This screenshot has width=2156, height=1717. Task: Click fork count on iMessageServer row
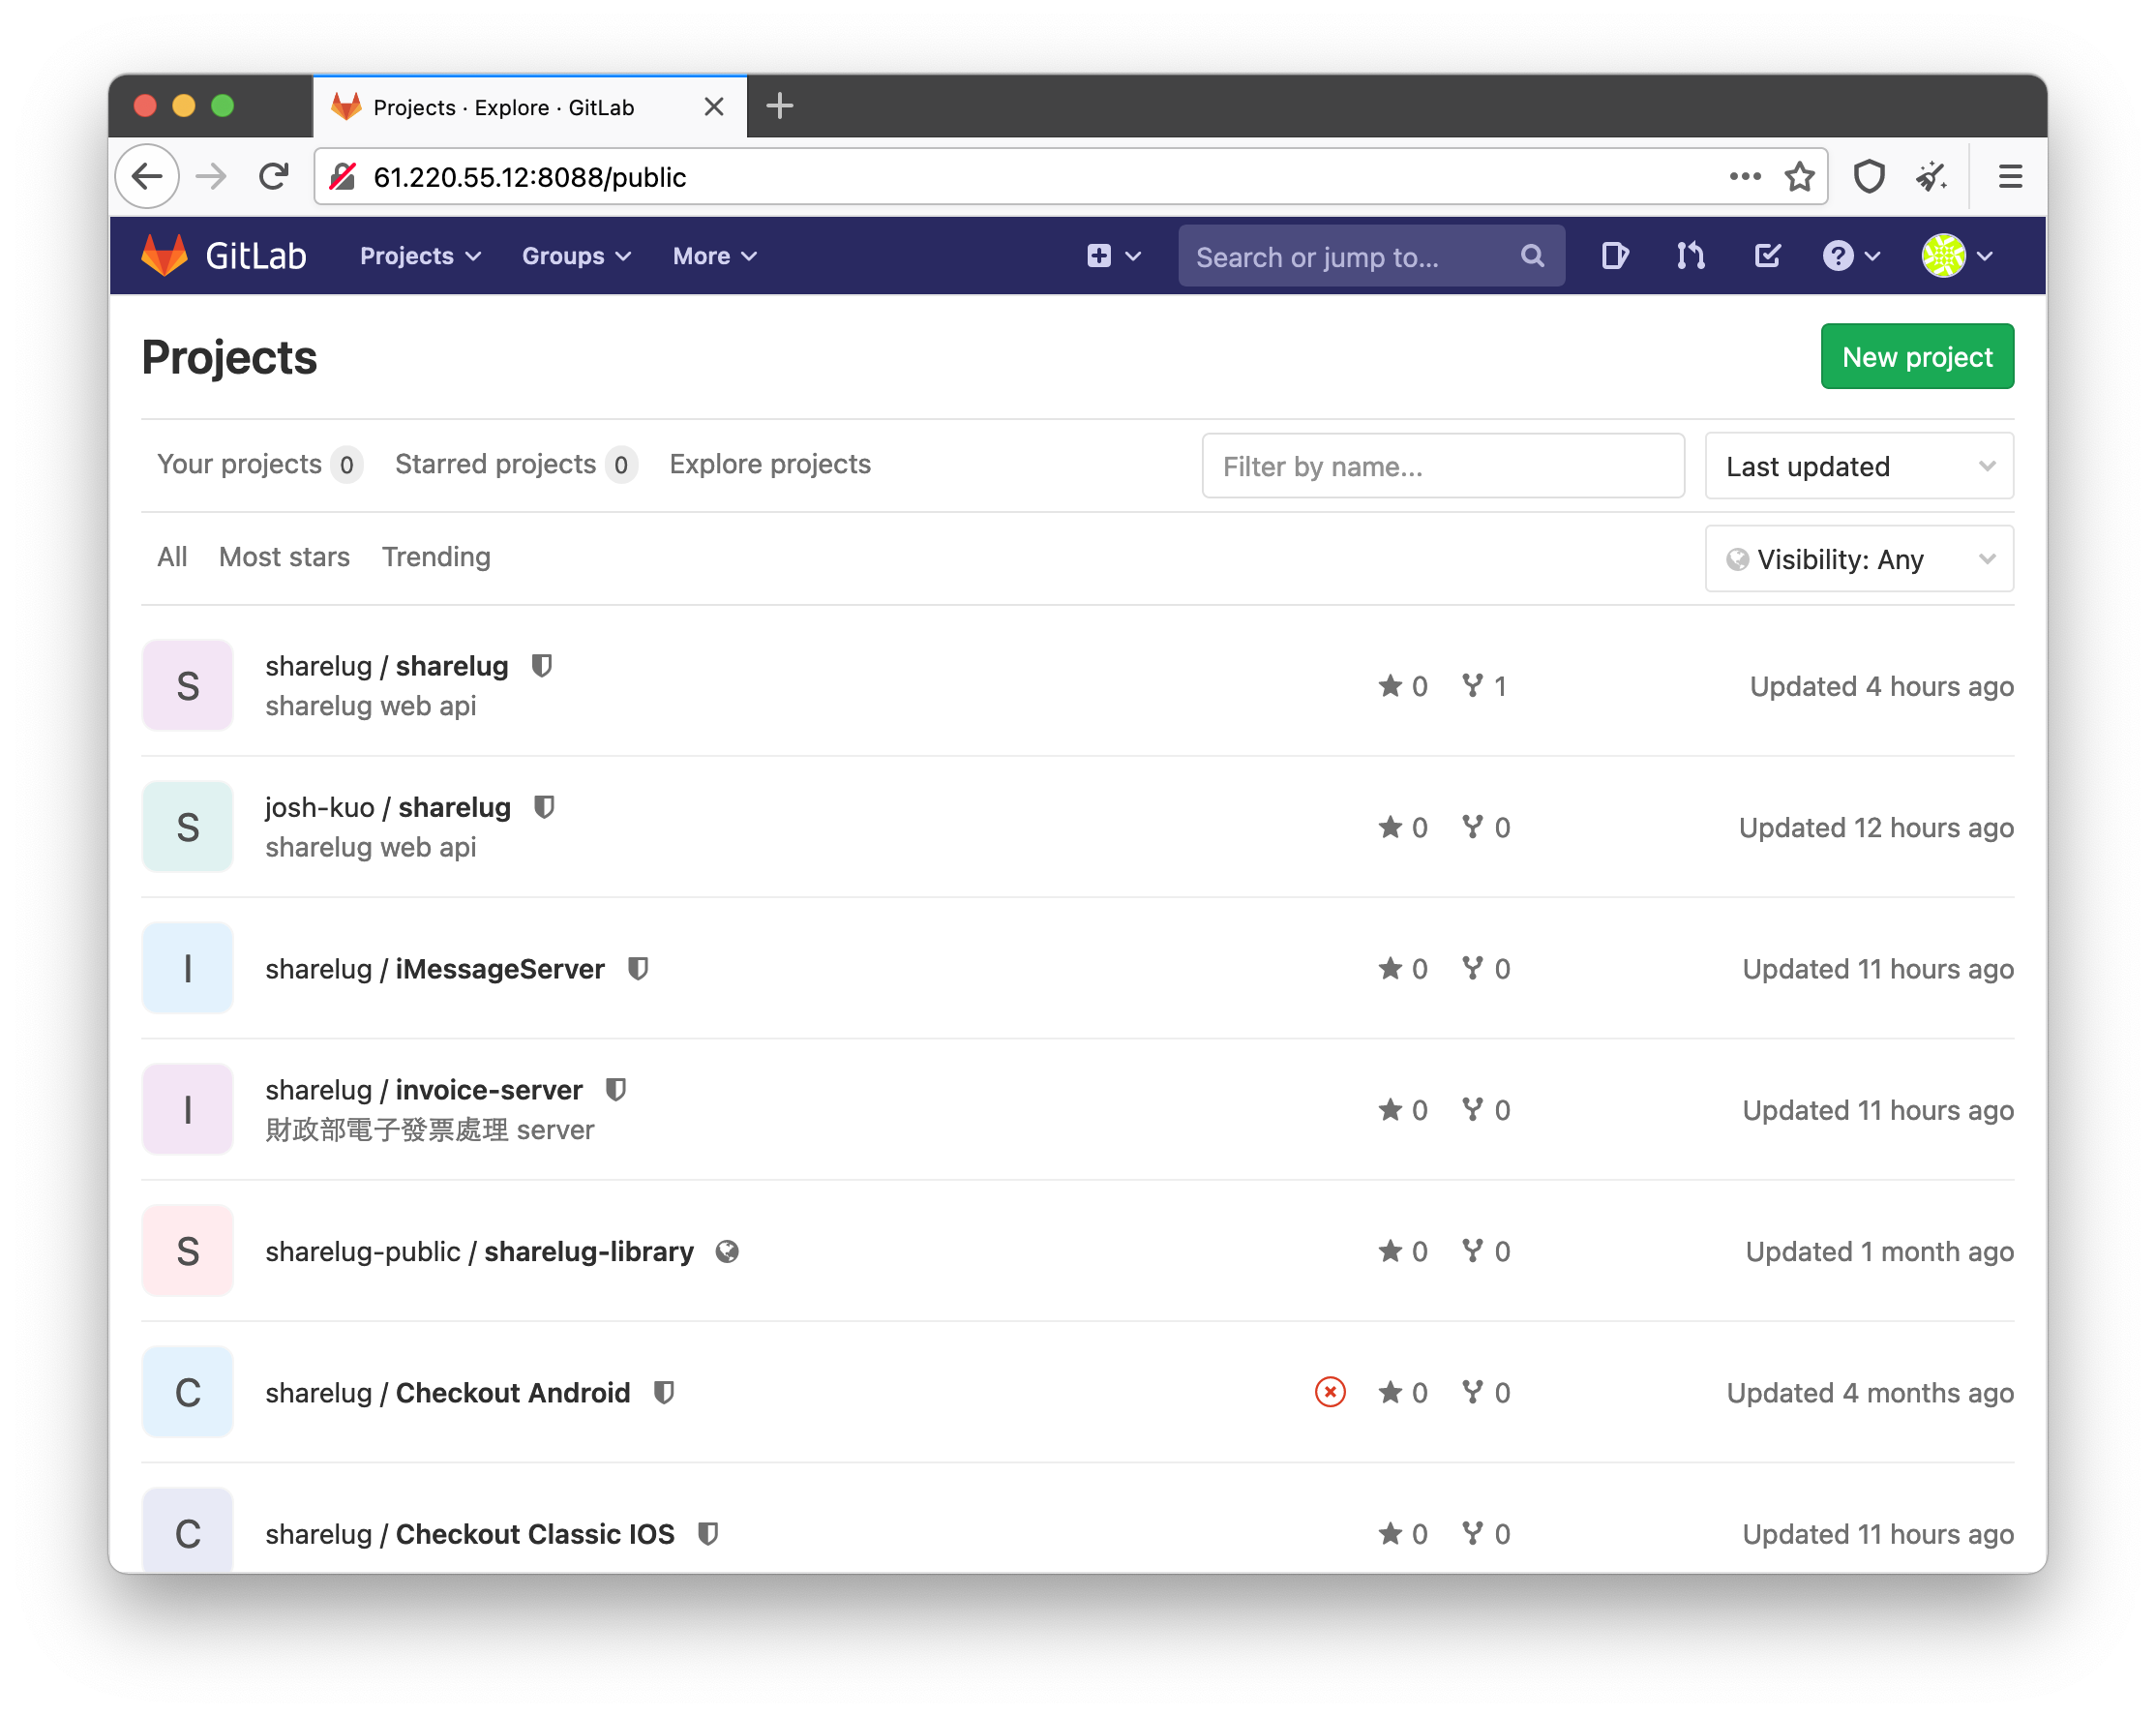pyautogui.click(x=1486, y=968)
